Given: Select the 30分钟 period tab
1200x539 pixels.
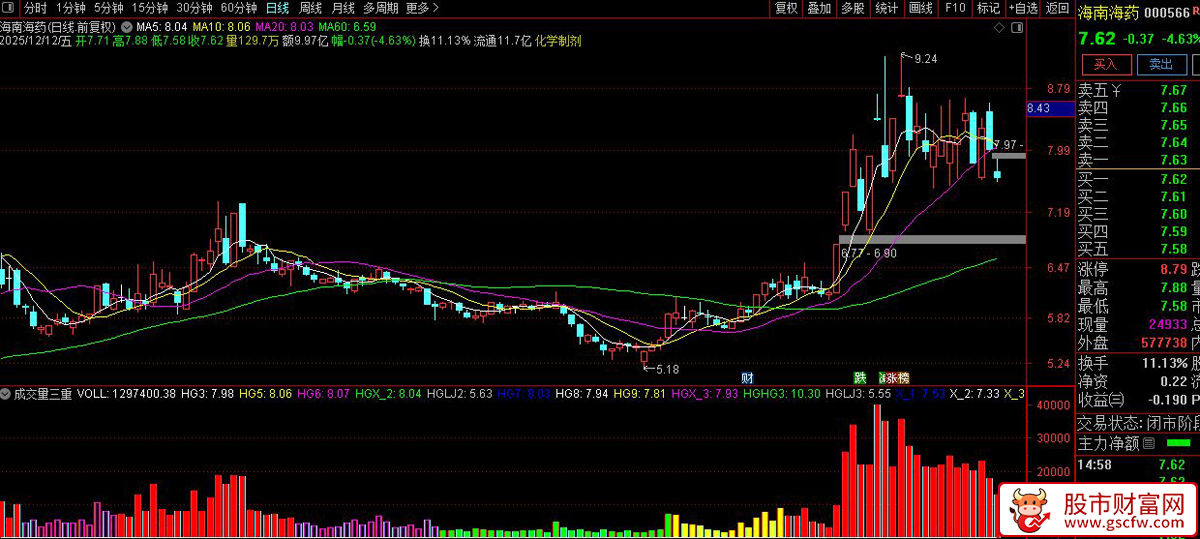Looking at the screenshot, I should pos(194,7).
